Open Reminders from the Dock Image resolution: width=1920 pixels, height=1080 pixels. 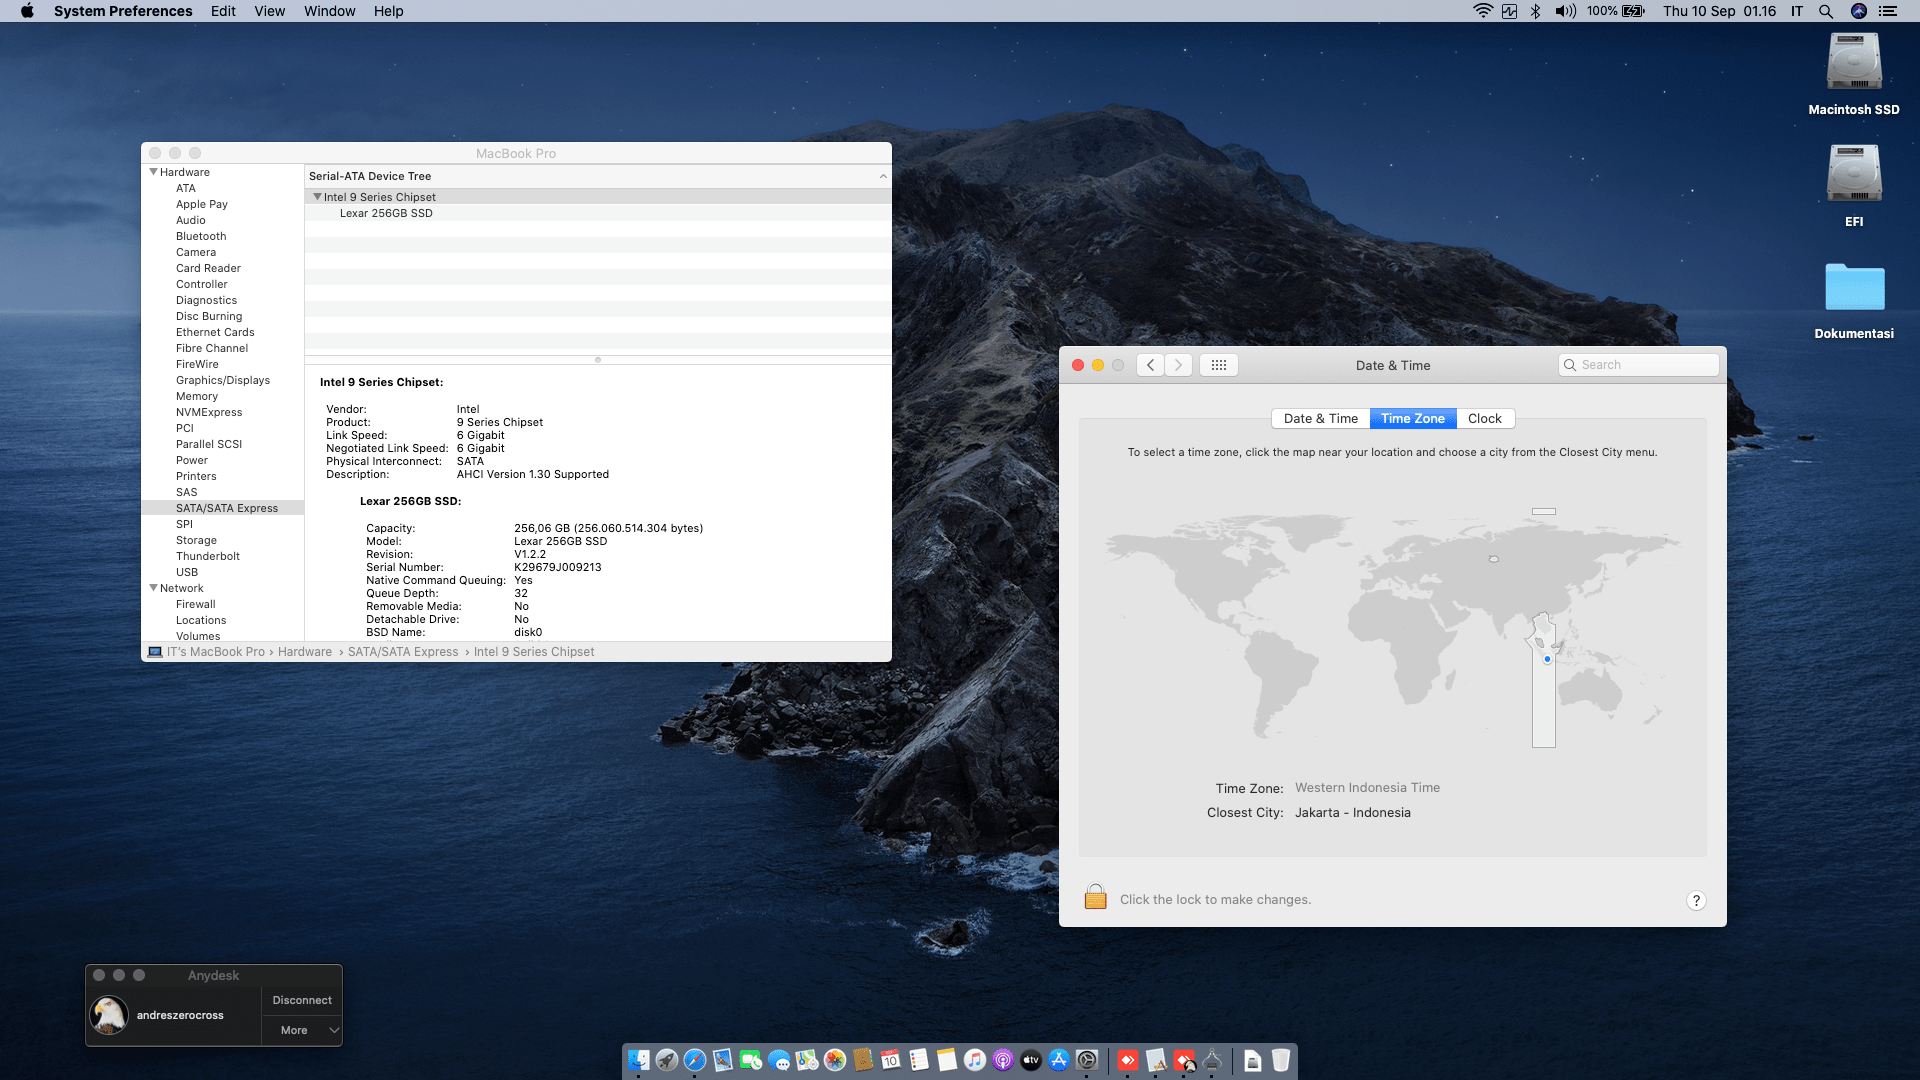(x=919, y=1060)
